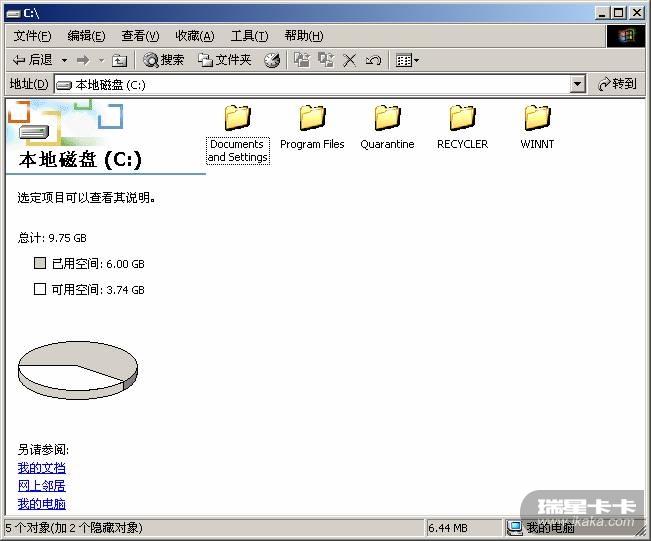Click the 本地磁盘 (C:) heading
This screenshot has width=651, height=541.
click(80, 159)
